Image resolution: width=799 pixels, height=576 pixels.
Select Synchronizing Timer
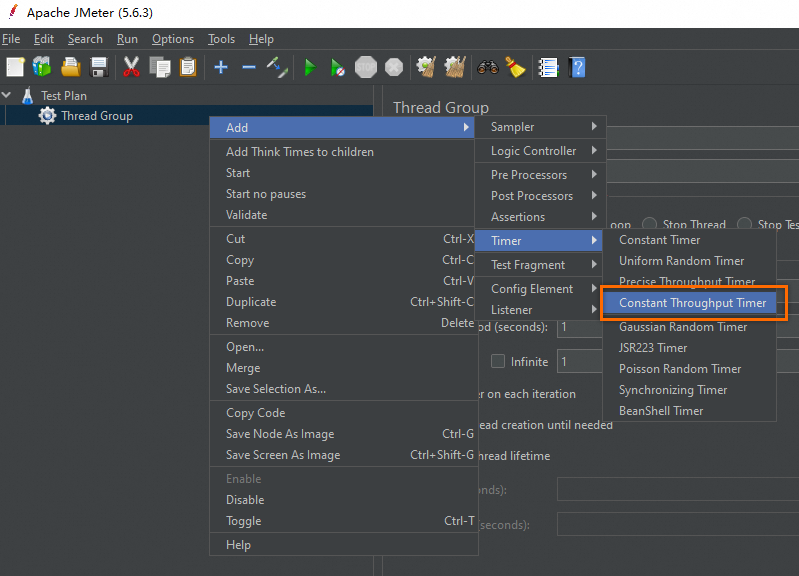689,390
